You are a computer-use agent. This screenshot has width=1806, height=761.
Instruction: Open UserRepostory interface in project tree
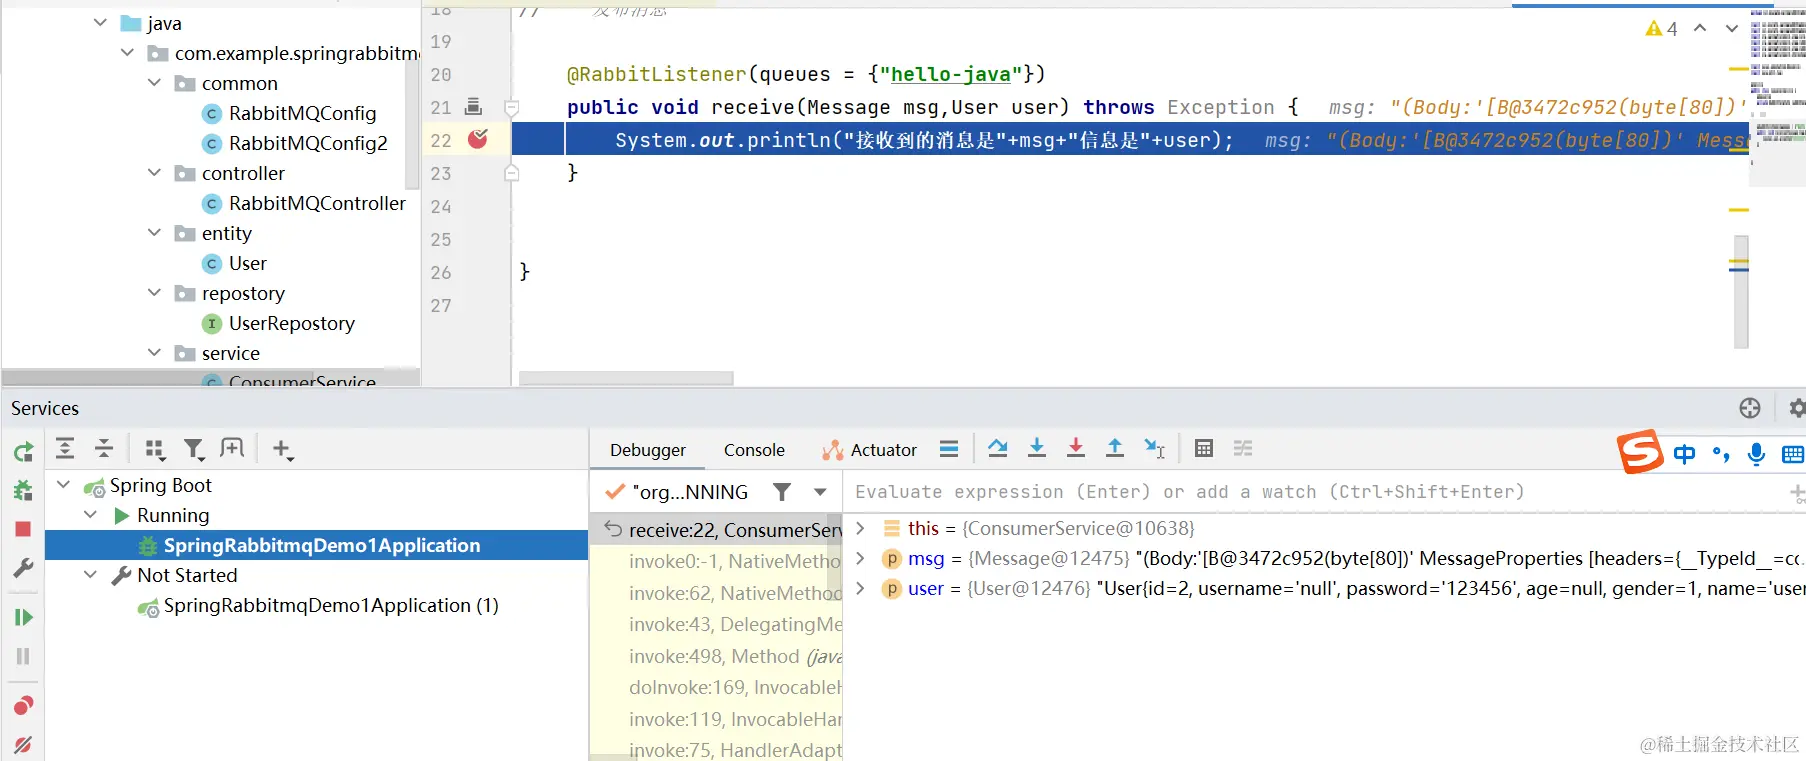pos(292,323)
